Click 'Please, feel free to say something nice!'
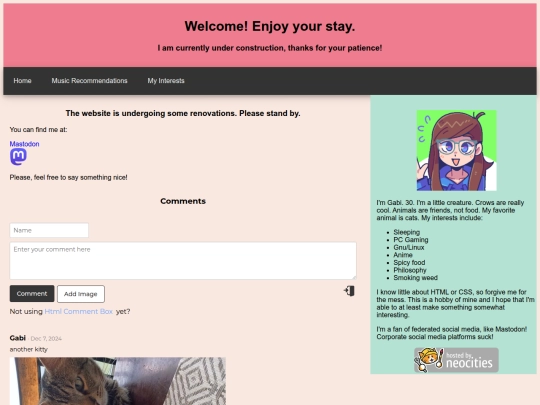The height and width of the screenshot is (405, 540). tap(69, 177)
